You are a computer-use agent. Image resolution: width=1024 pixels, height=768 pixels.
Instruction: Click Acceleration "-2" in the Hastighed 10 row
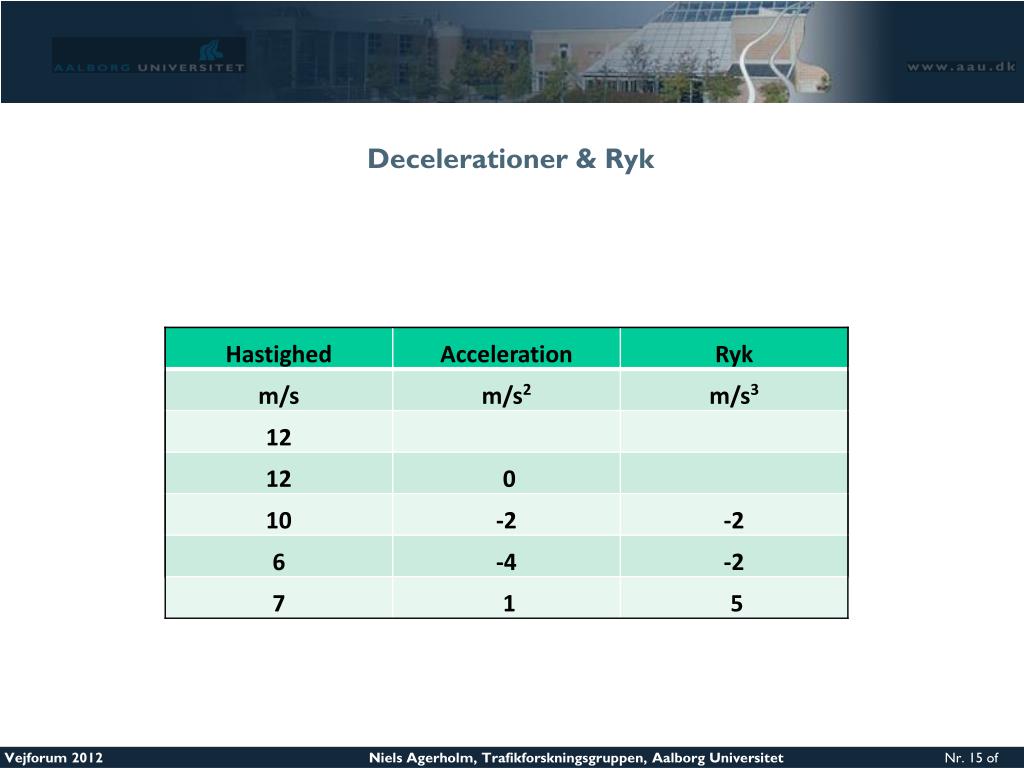[506, 520]
